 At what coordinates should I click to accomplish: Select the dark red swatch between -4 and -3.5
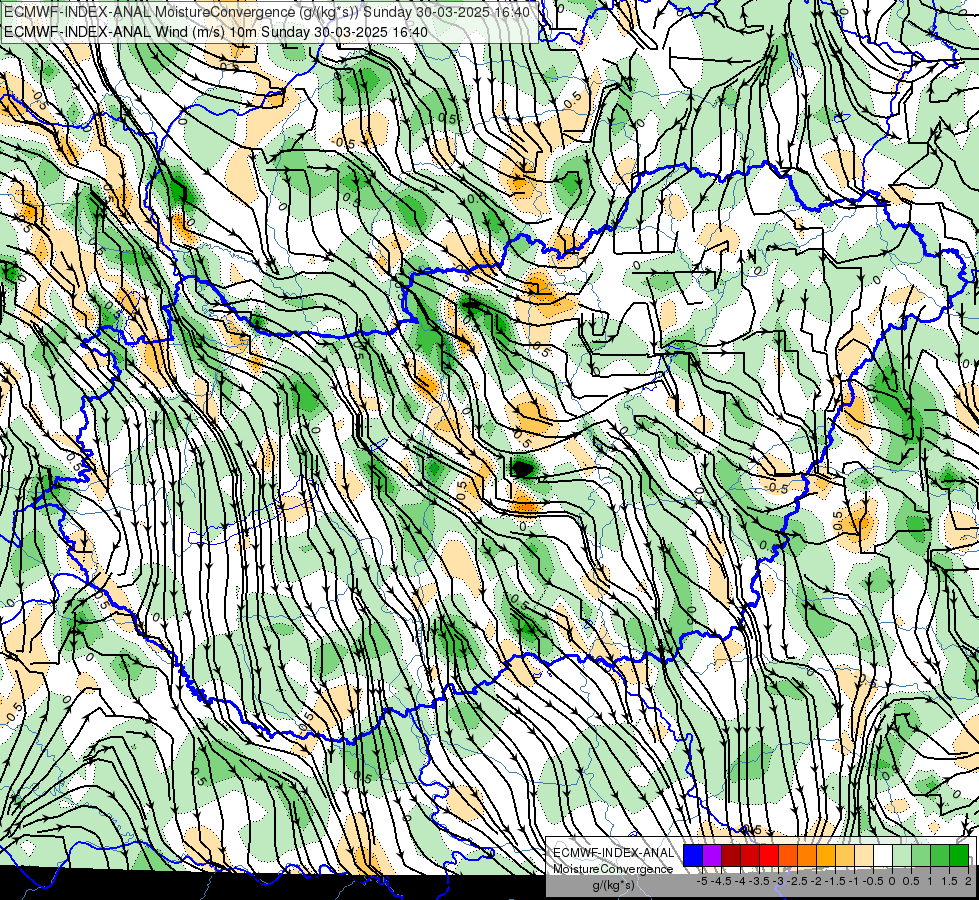(x=750, y=855)
